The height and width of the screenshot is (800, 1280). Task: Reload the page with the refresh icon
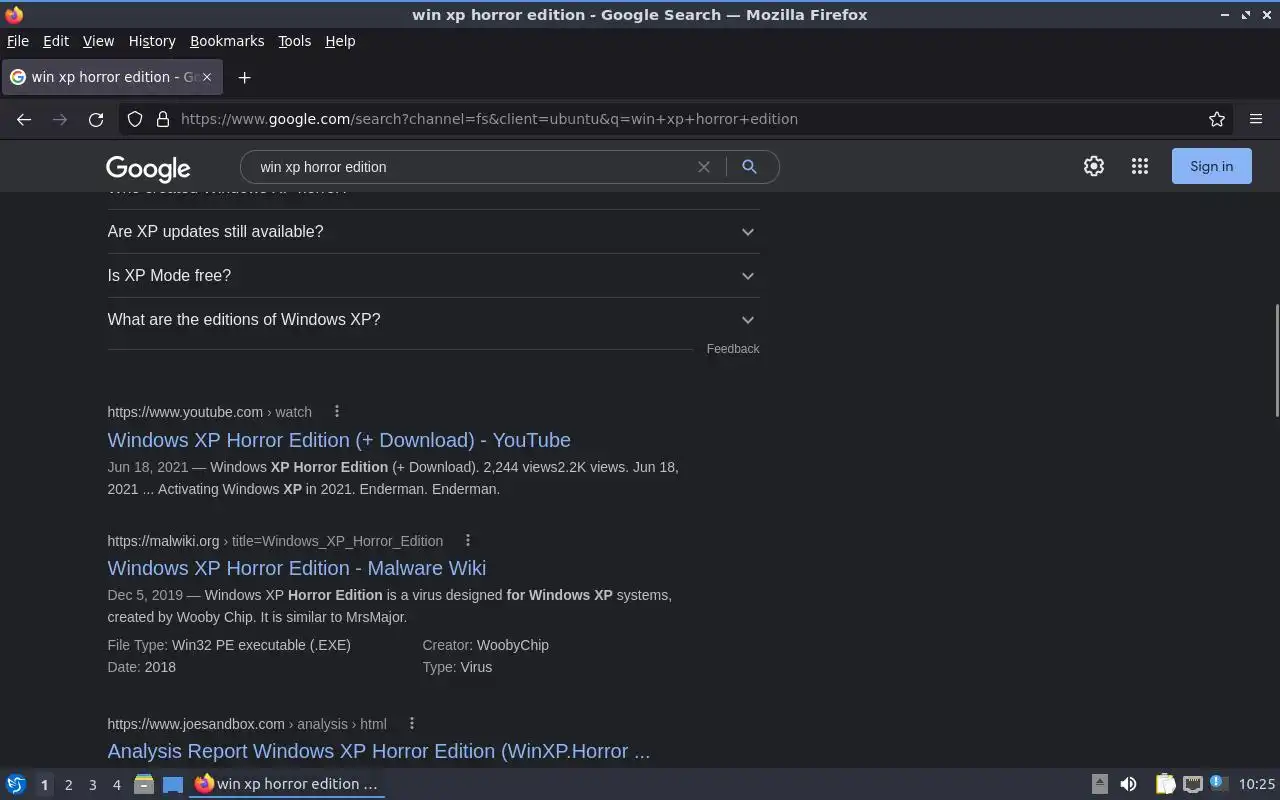click(x=96, y=119)
